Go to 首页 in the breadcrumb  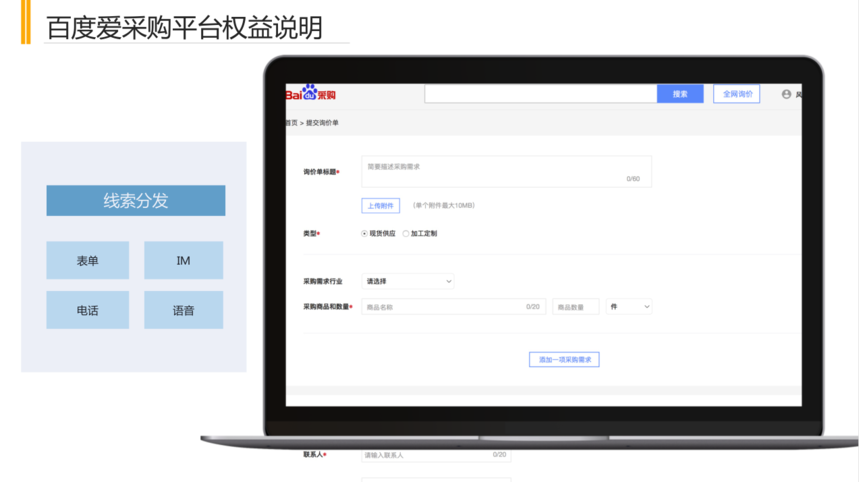click(x=291, y=123)
